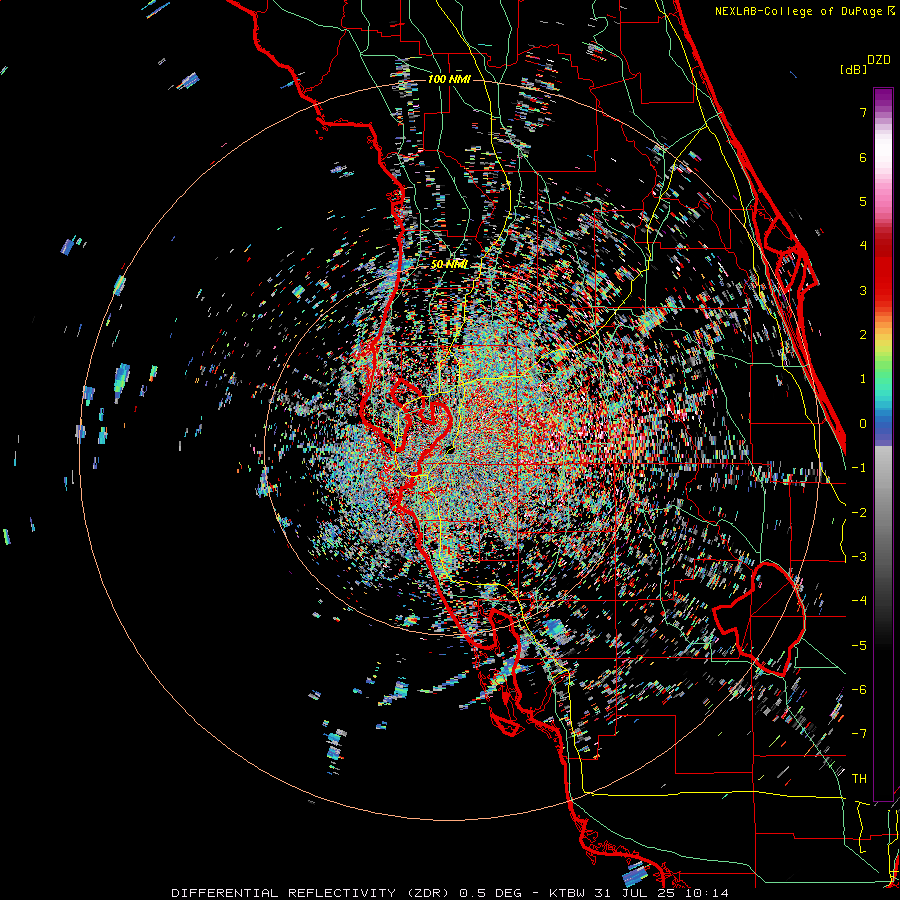Click the [dB] units label
Image resolution: width=900 pixels, height=900 pixels.
point(853,69)
